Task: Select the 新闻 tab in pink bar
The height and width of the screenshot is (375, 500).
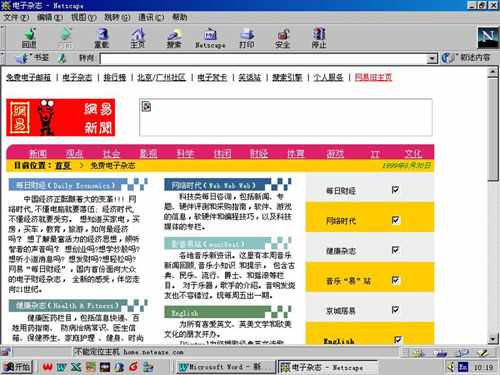Action: 38,153
